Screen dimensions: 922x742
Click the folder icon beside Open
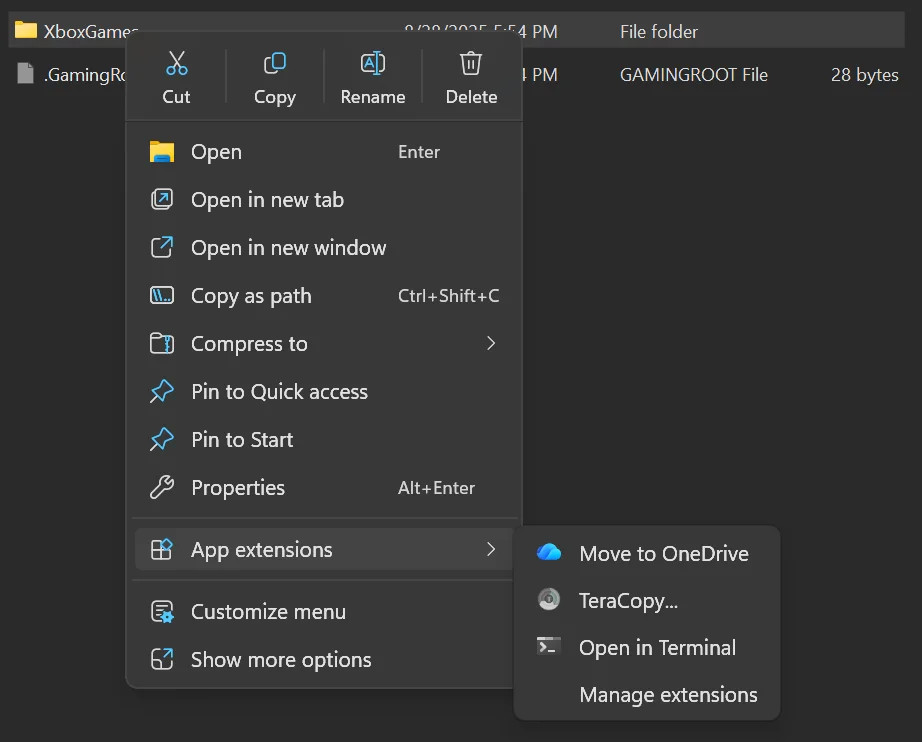coord(162,152)
